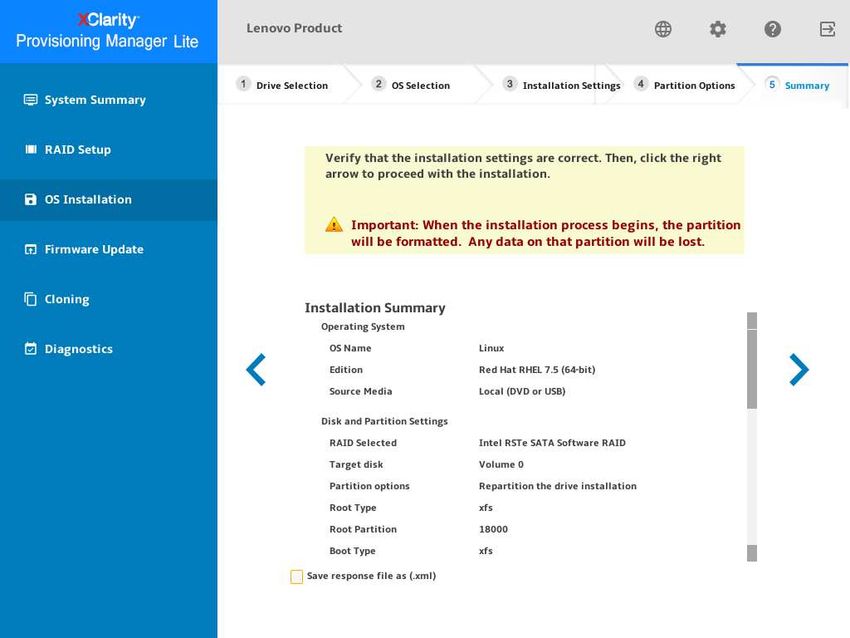Click the OS Name value Linux
Viewport: 850px width, 638px height.
492,348
